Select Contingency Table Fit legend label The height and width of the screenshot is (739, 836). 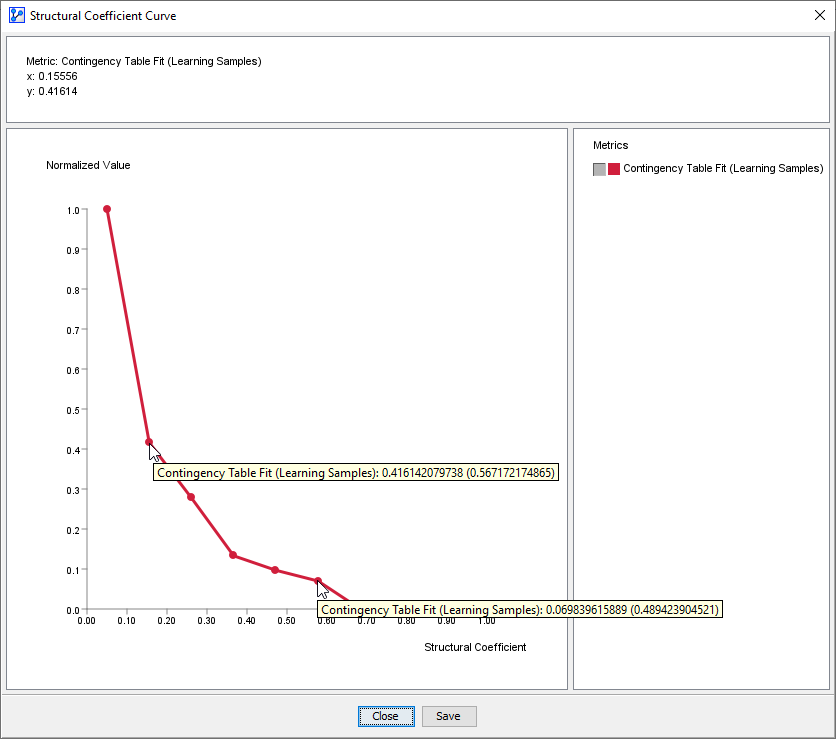click(723, 168)
